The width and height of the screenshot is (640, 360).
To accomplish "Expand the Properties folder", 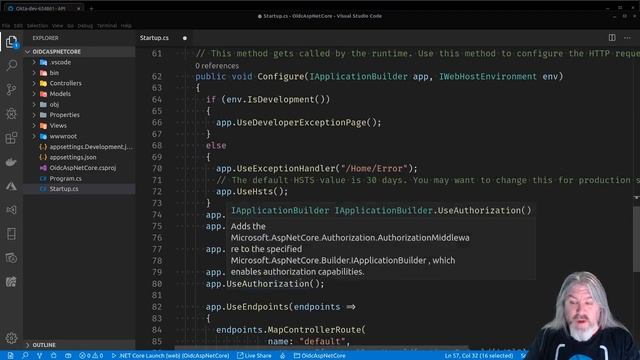I will pyautogui.click(x=34, y=115).
